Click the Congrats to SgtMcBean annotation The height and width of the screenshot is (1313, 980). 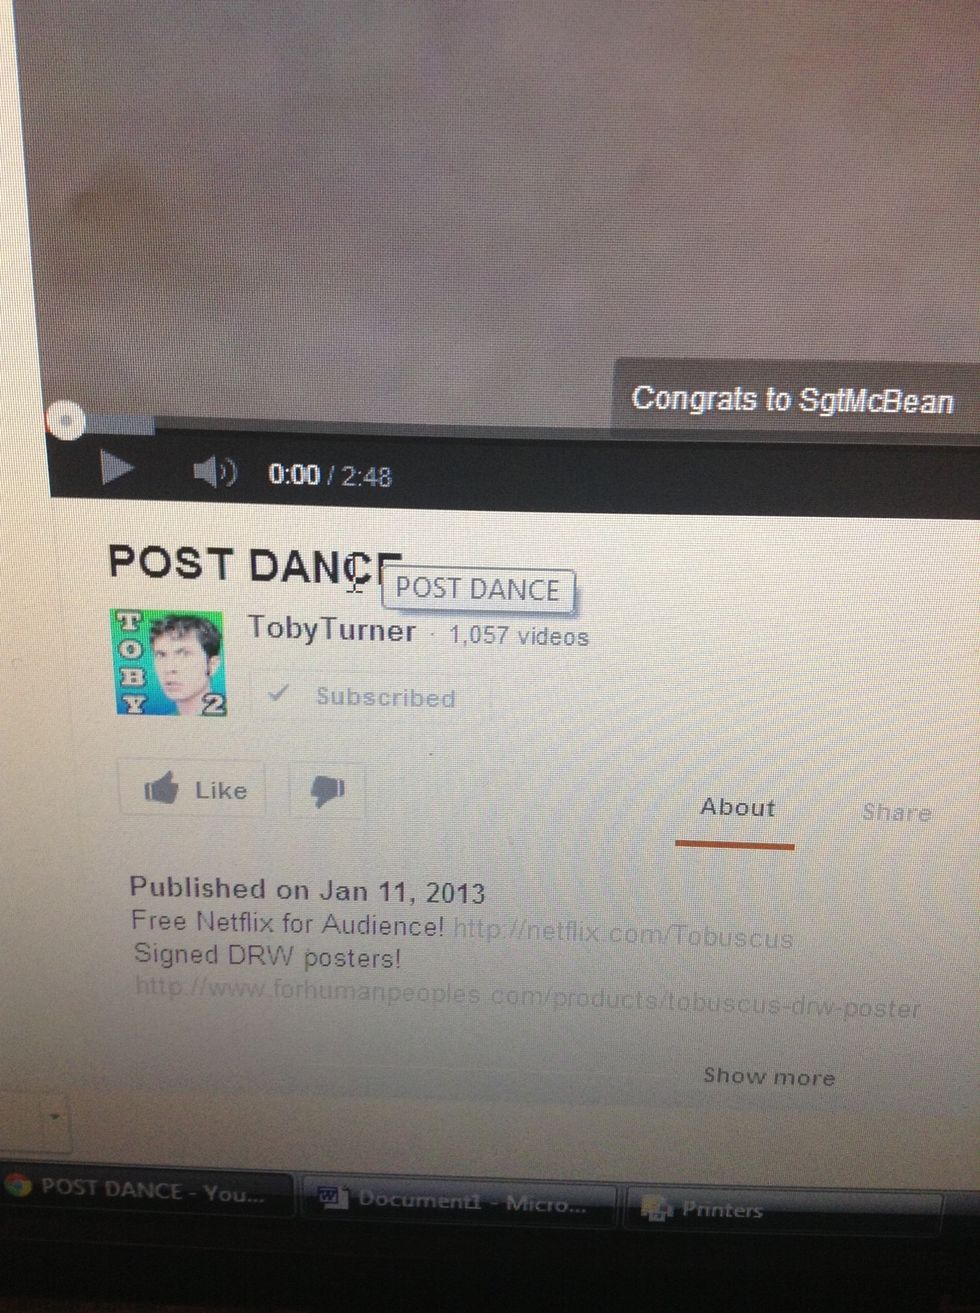(792, 400)
